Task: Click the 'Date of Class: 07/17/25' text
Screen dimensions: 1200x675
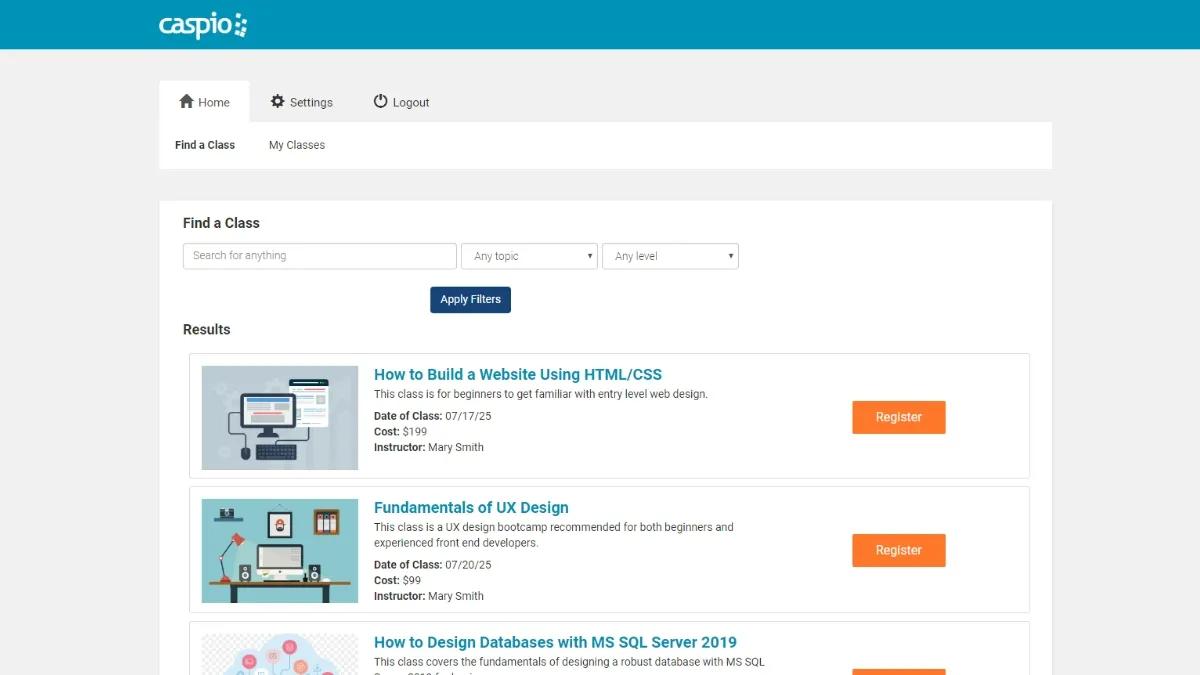Action: [433, 416]
